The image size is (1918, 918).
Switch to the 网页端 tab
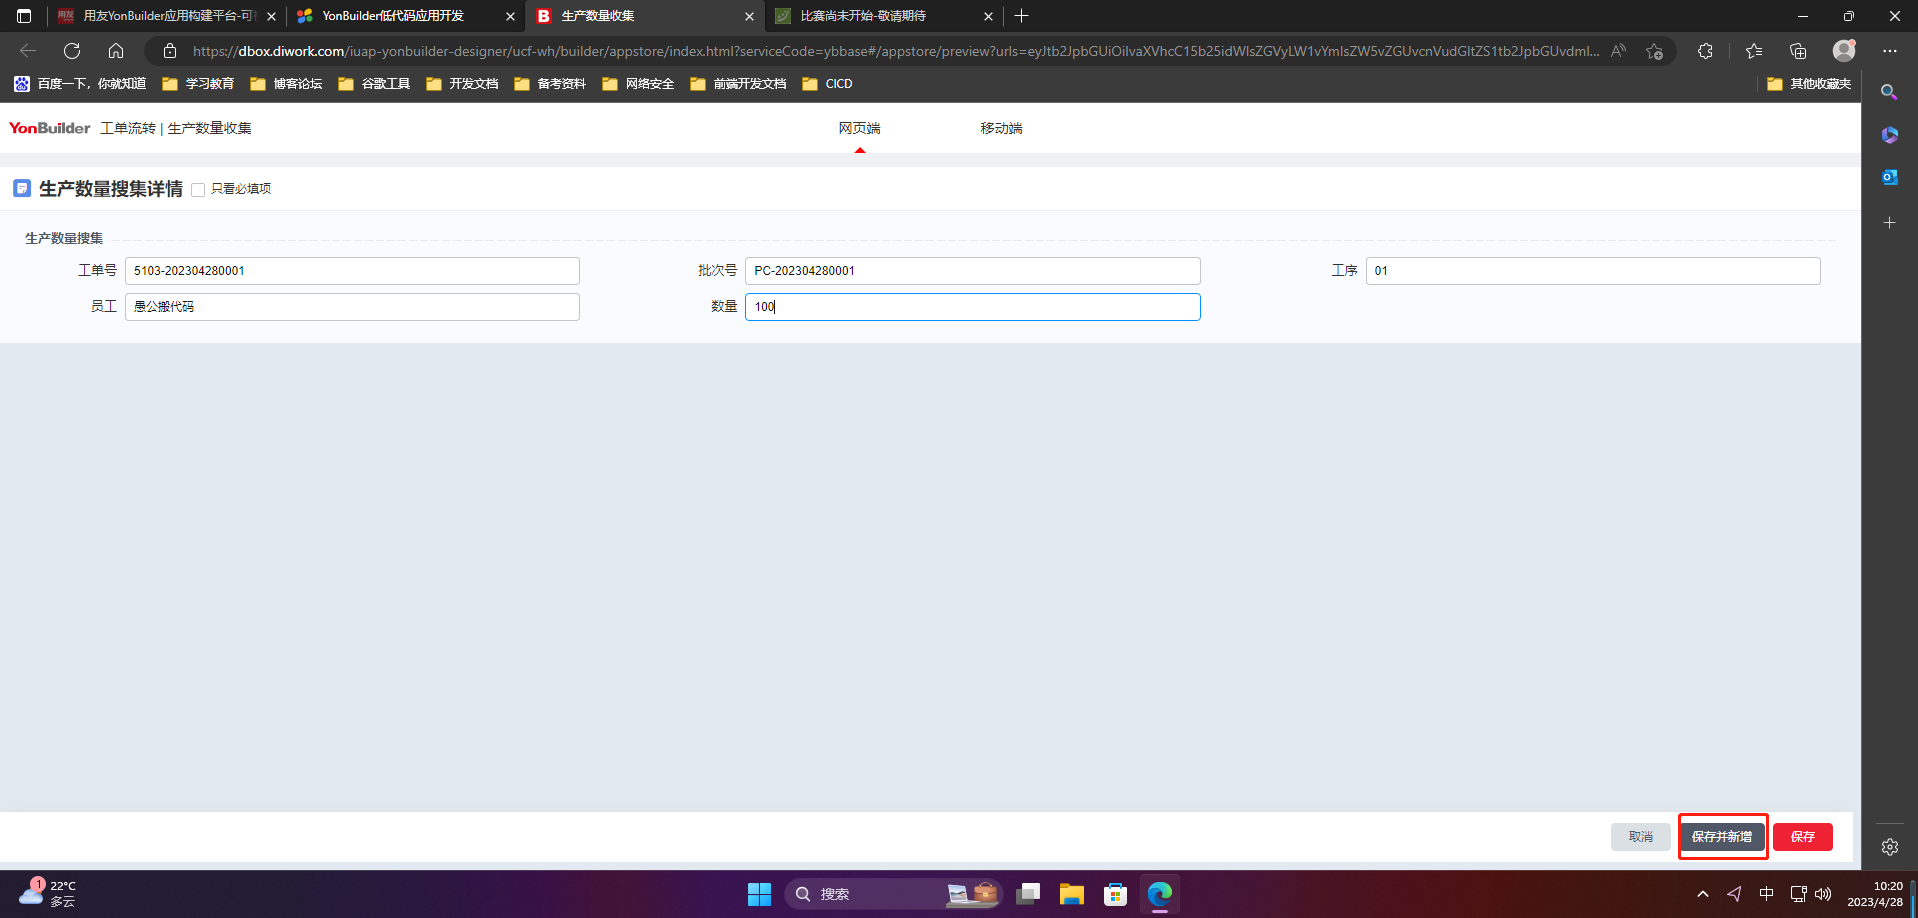point(859,128)
